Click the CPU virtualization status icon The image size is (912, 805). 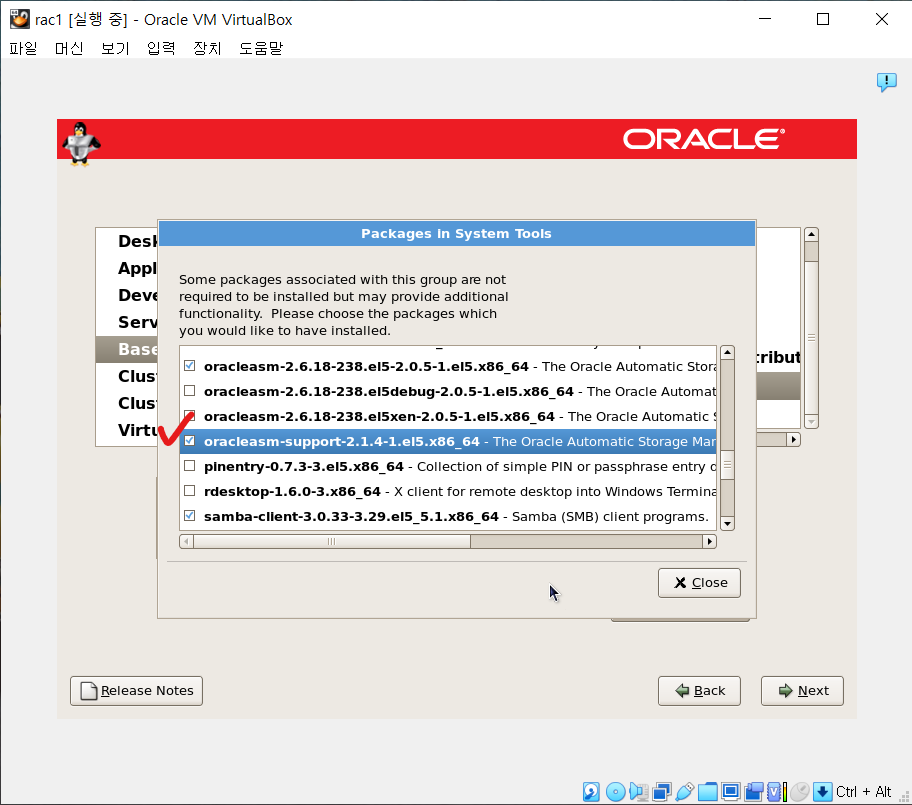click(776, 792)
